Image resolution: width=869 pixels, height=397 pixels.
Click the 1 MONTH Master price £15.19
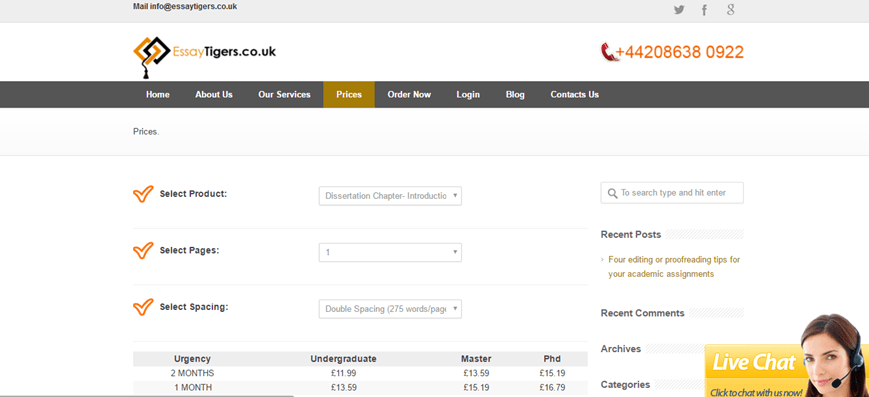coord(477,388)
